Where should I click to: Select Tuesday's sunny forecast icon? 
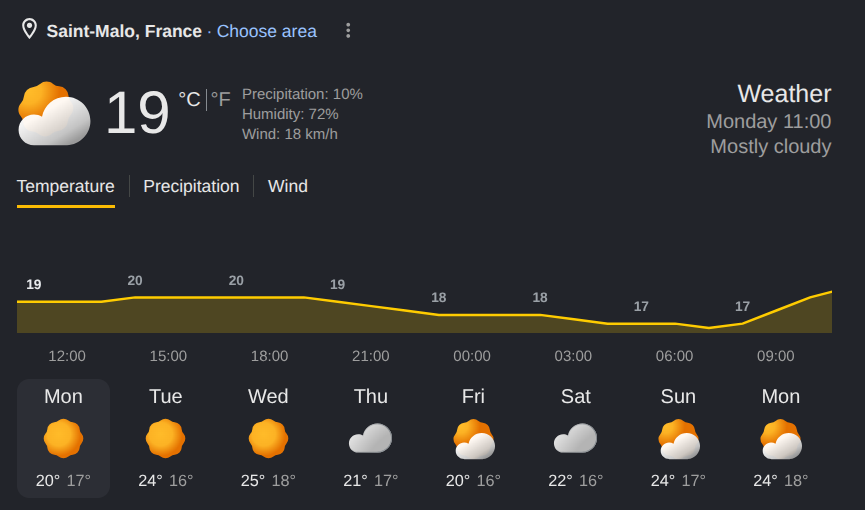(x=165, y=438)
